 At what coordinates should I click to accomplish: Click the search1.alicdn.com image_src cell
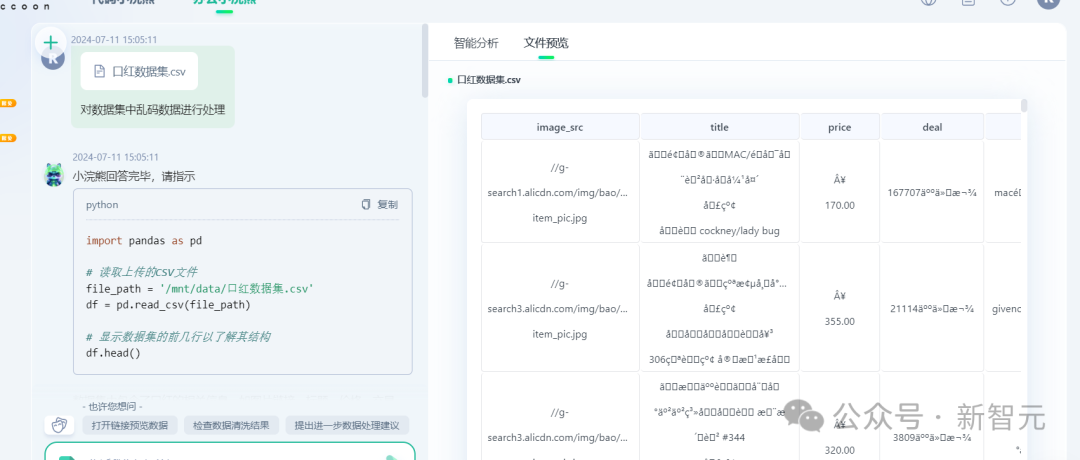pos(561,192)
